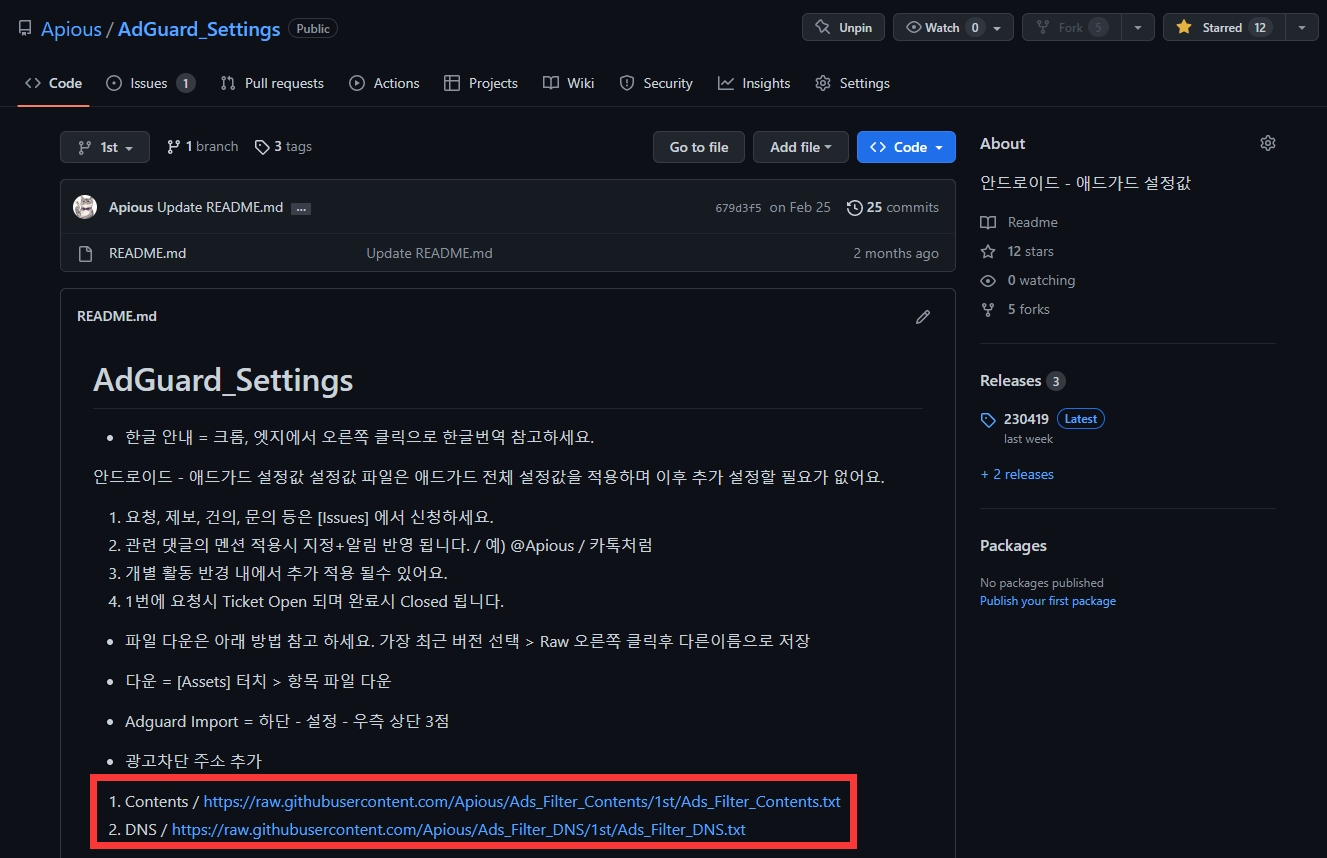Screen dimensions: 1327x858
Task: Click the star icon beside 12 stars
Action: (988, 251)
